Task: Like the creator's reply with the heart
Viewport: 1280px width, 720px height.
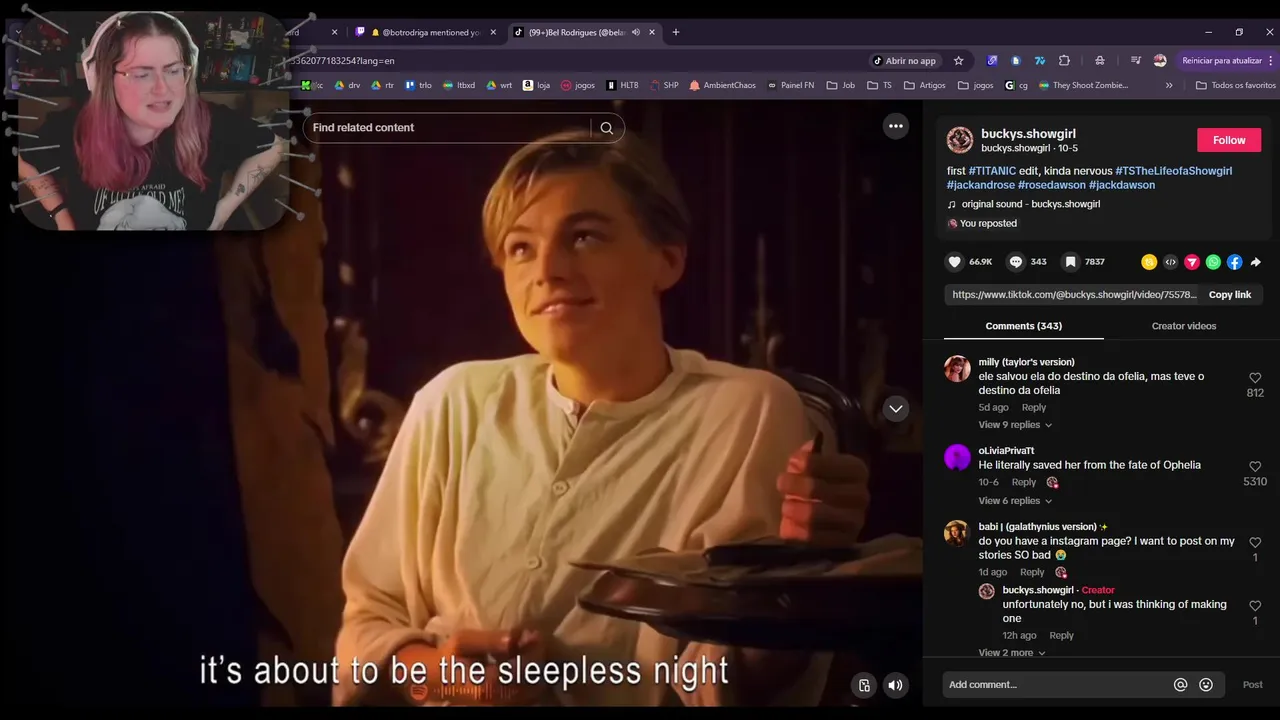Action: pos(1255,606)
